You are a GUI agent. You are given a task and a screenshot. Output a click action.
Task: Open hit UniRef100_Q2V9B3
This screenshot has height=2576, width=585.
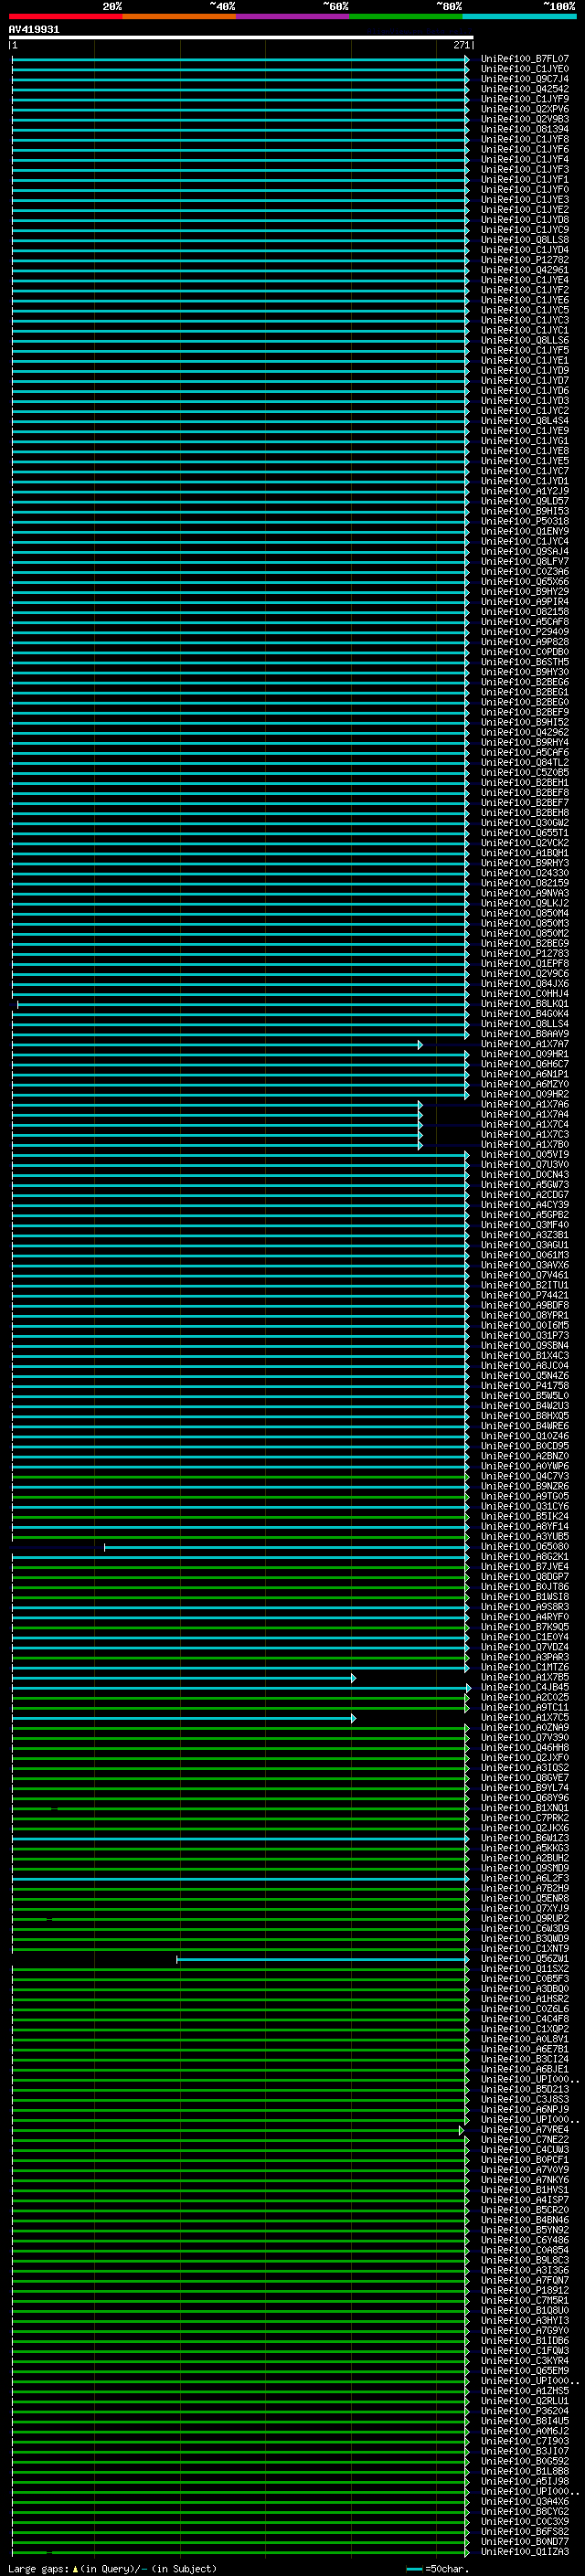(525, 119)
